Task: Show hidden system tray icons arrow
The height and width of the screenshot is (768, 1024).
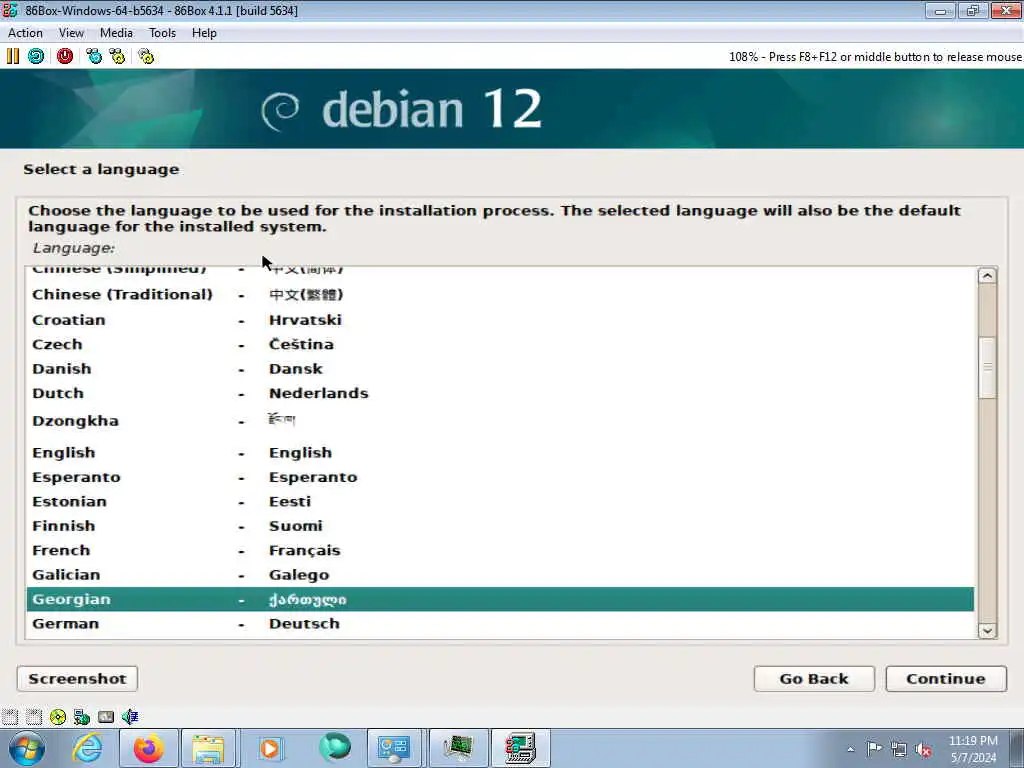Action: click(850, 749)
